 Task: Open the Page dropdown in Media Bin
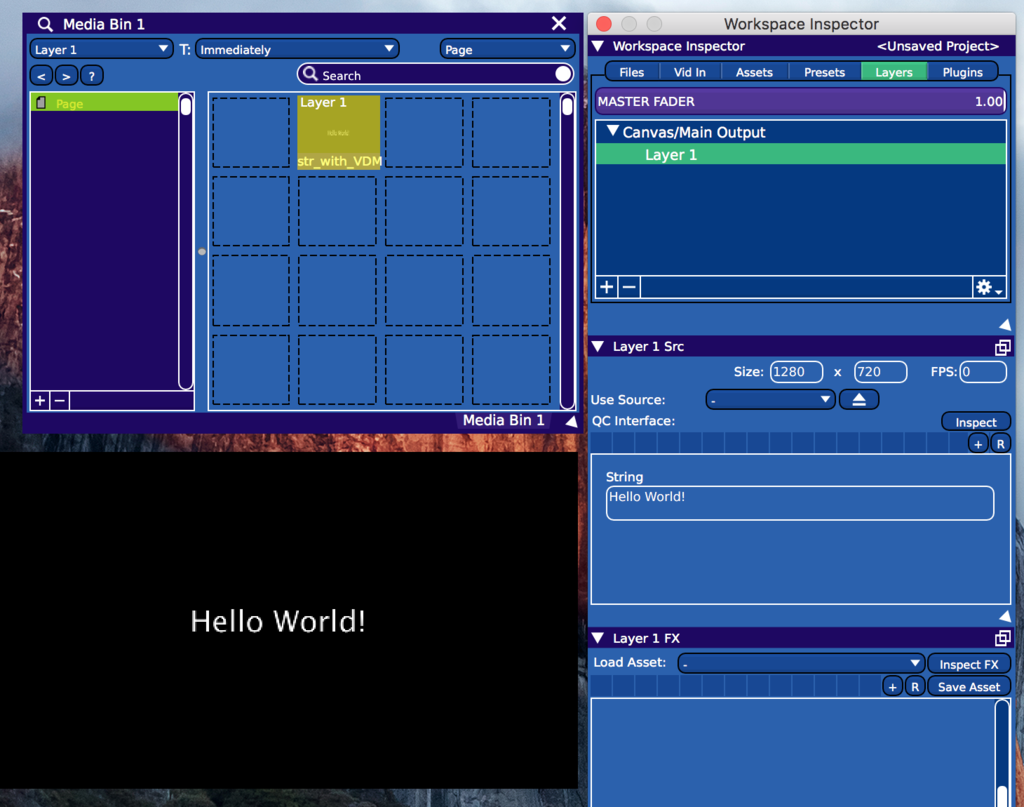tap(507, 50)
